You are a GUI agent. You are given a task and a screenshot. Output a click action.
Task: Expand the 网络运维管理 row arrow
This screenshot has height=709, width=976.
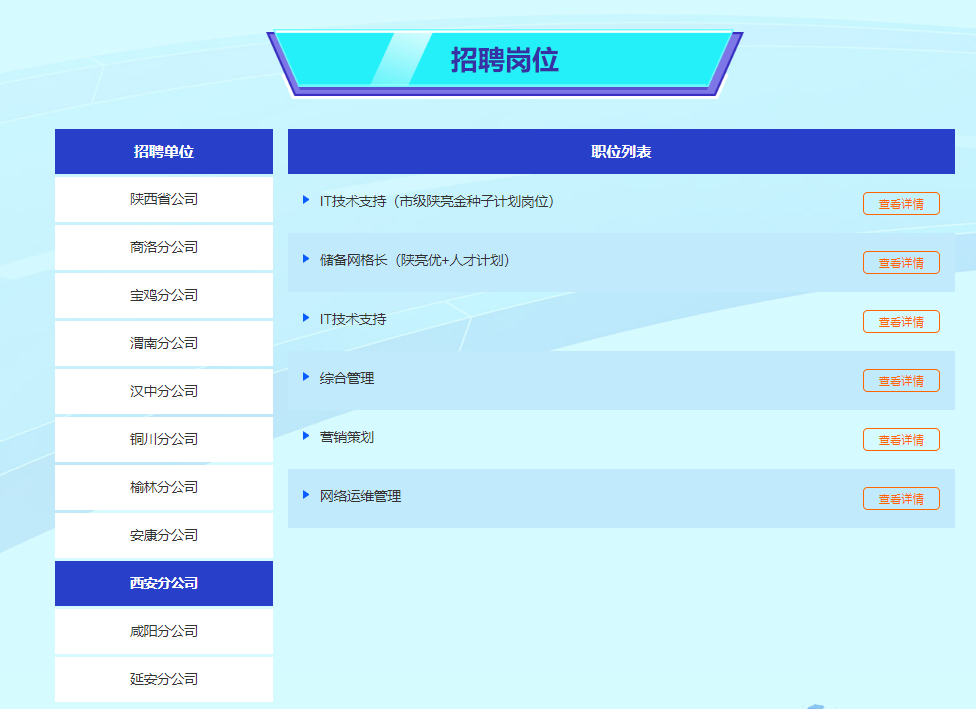306,495
